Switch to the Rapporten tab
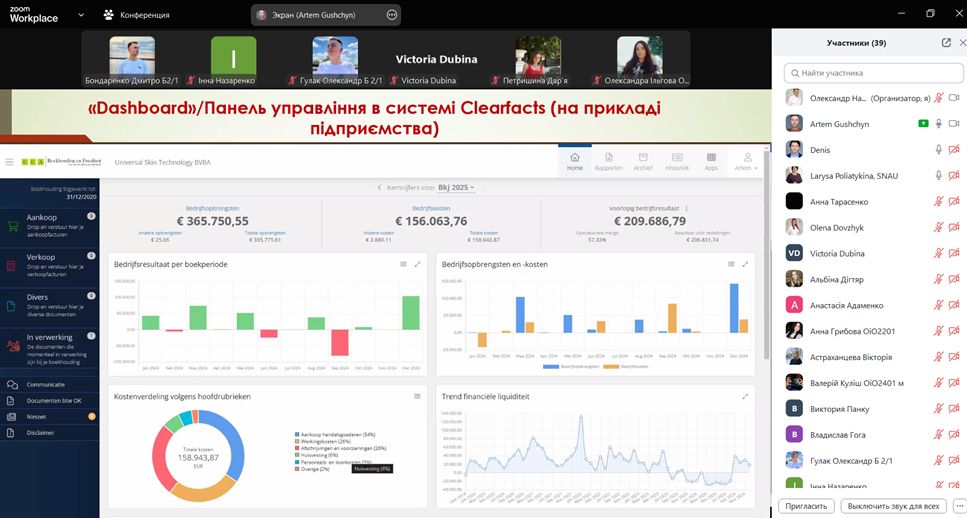The image size is (967, 518). [x=609, y=162]
